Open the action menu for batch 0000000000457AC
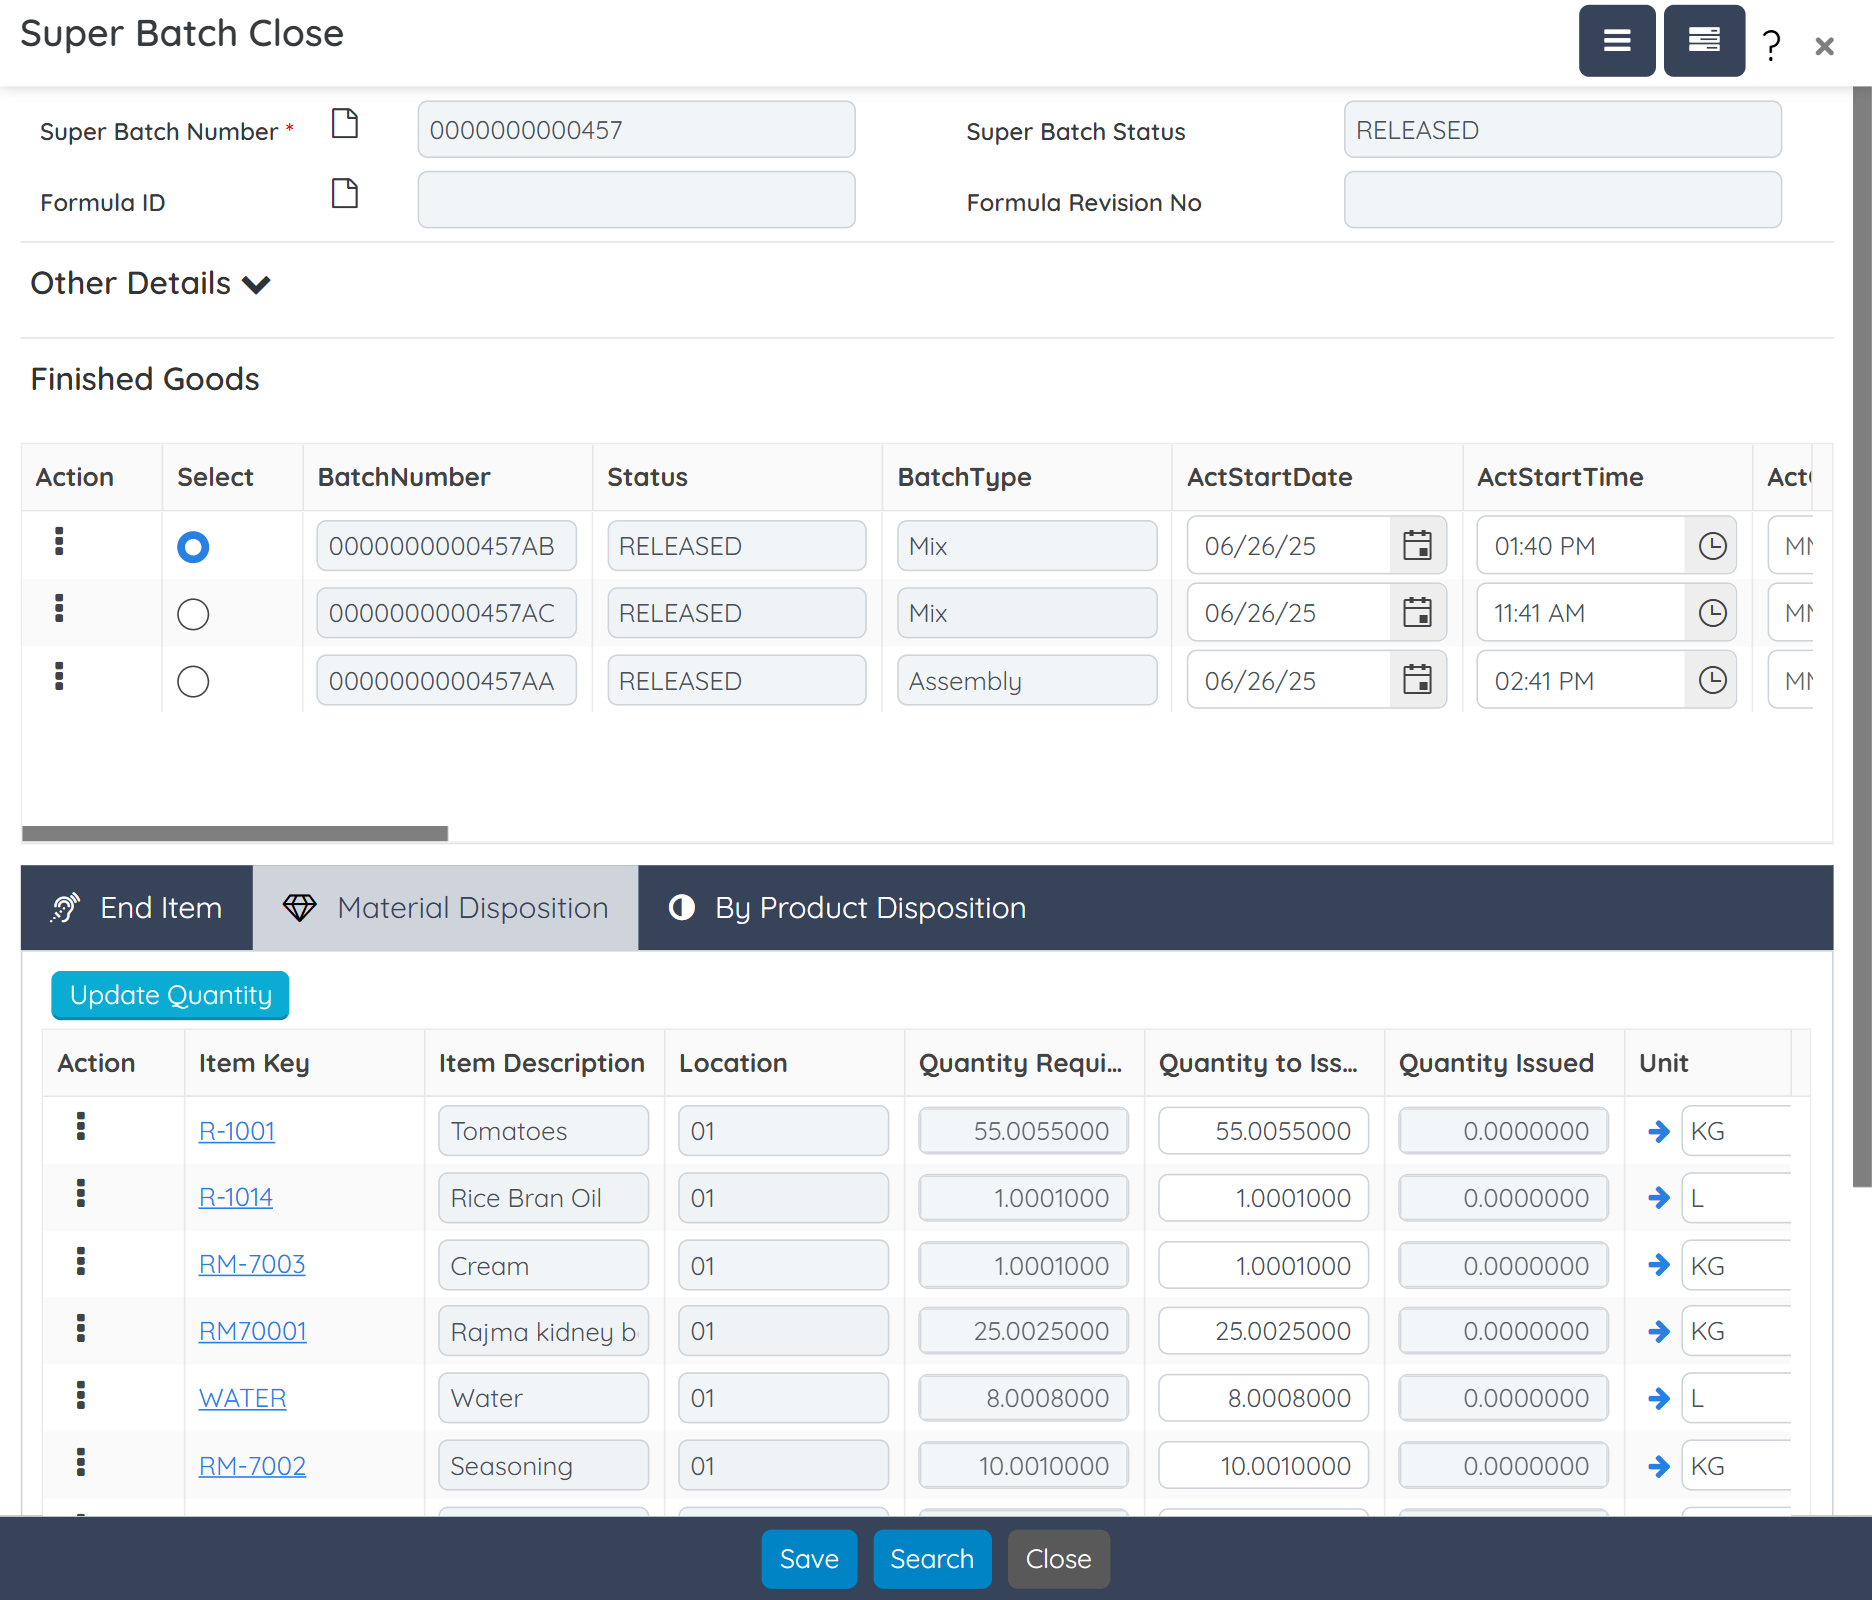Screen dimensions: 1872x1600 coord(59,608)
